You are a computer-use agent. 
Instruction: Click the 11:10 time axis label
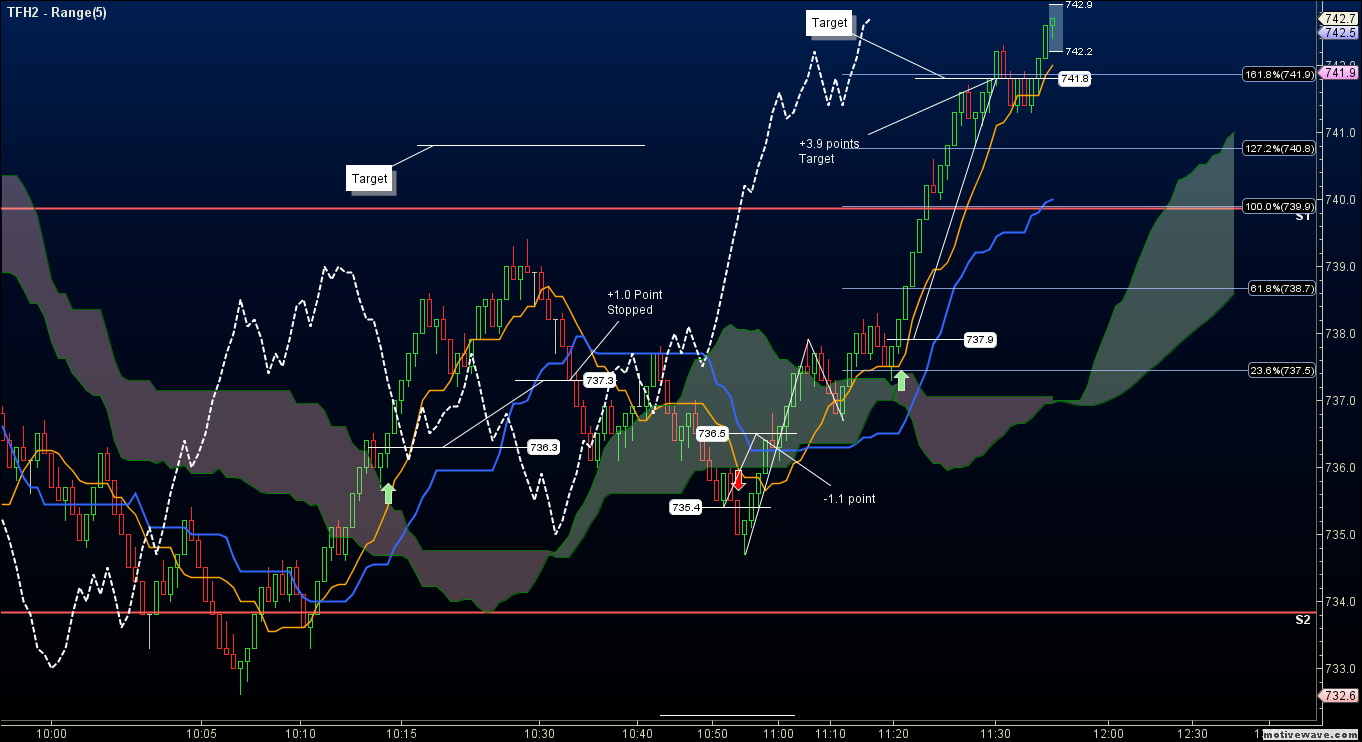830,733
